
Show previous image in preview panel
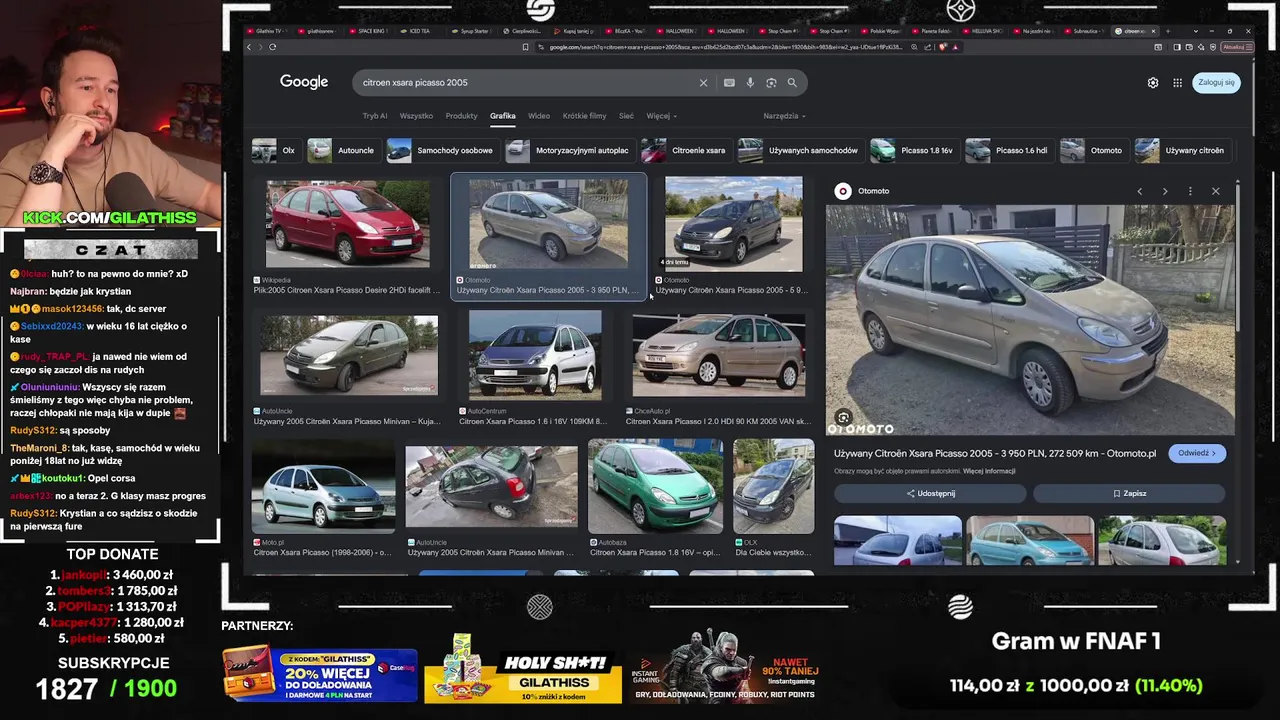pos(1139,191)
